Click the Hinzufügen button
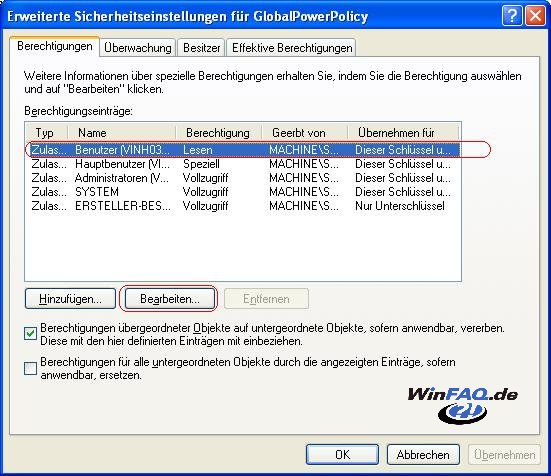The width and height of the screenshot is (551, 476). click(70, 299)
